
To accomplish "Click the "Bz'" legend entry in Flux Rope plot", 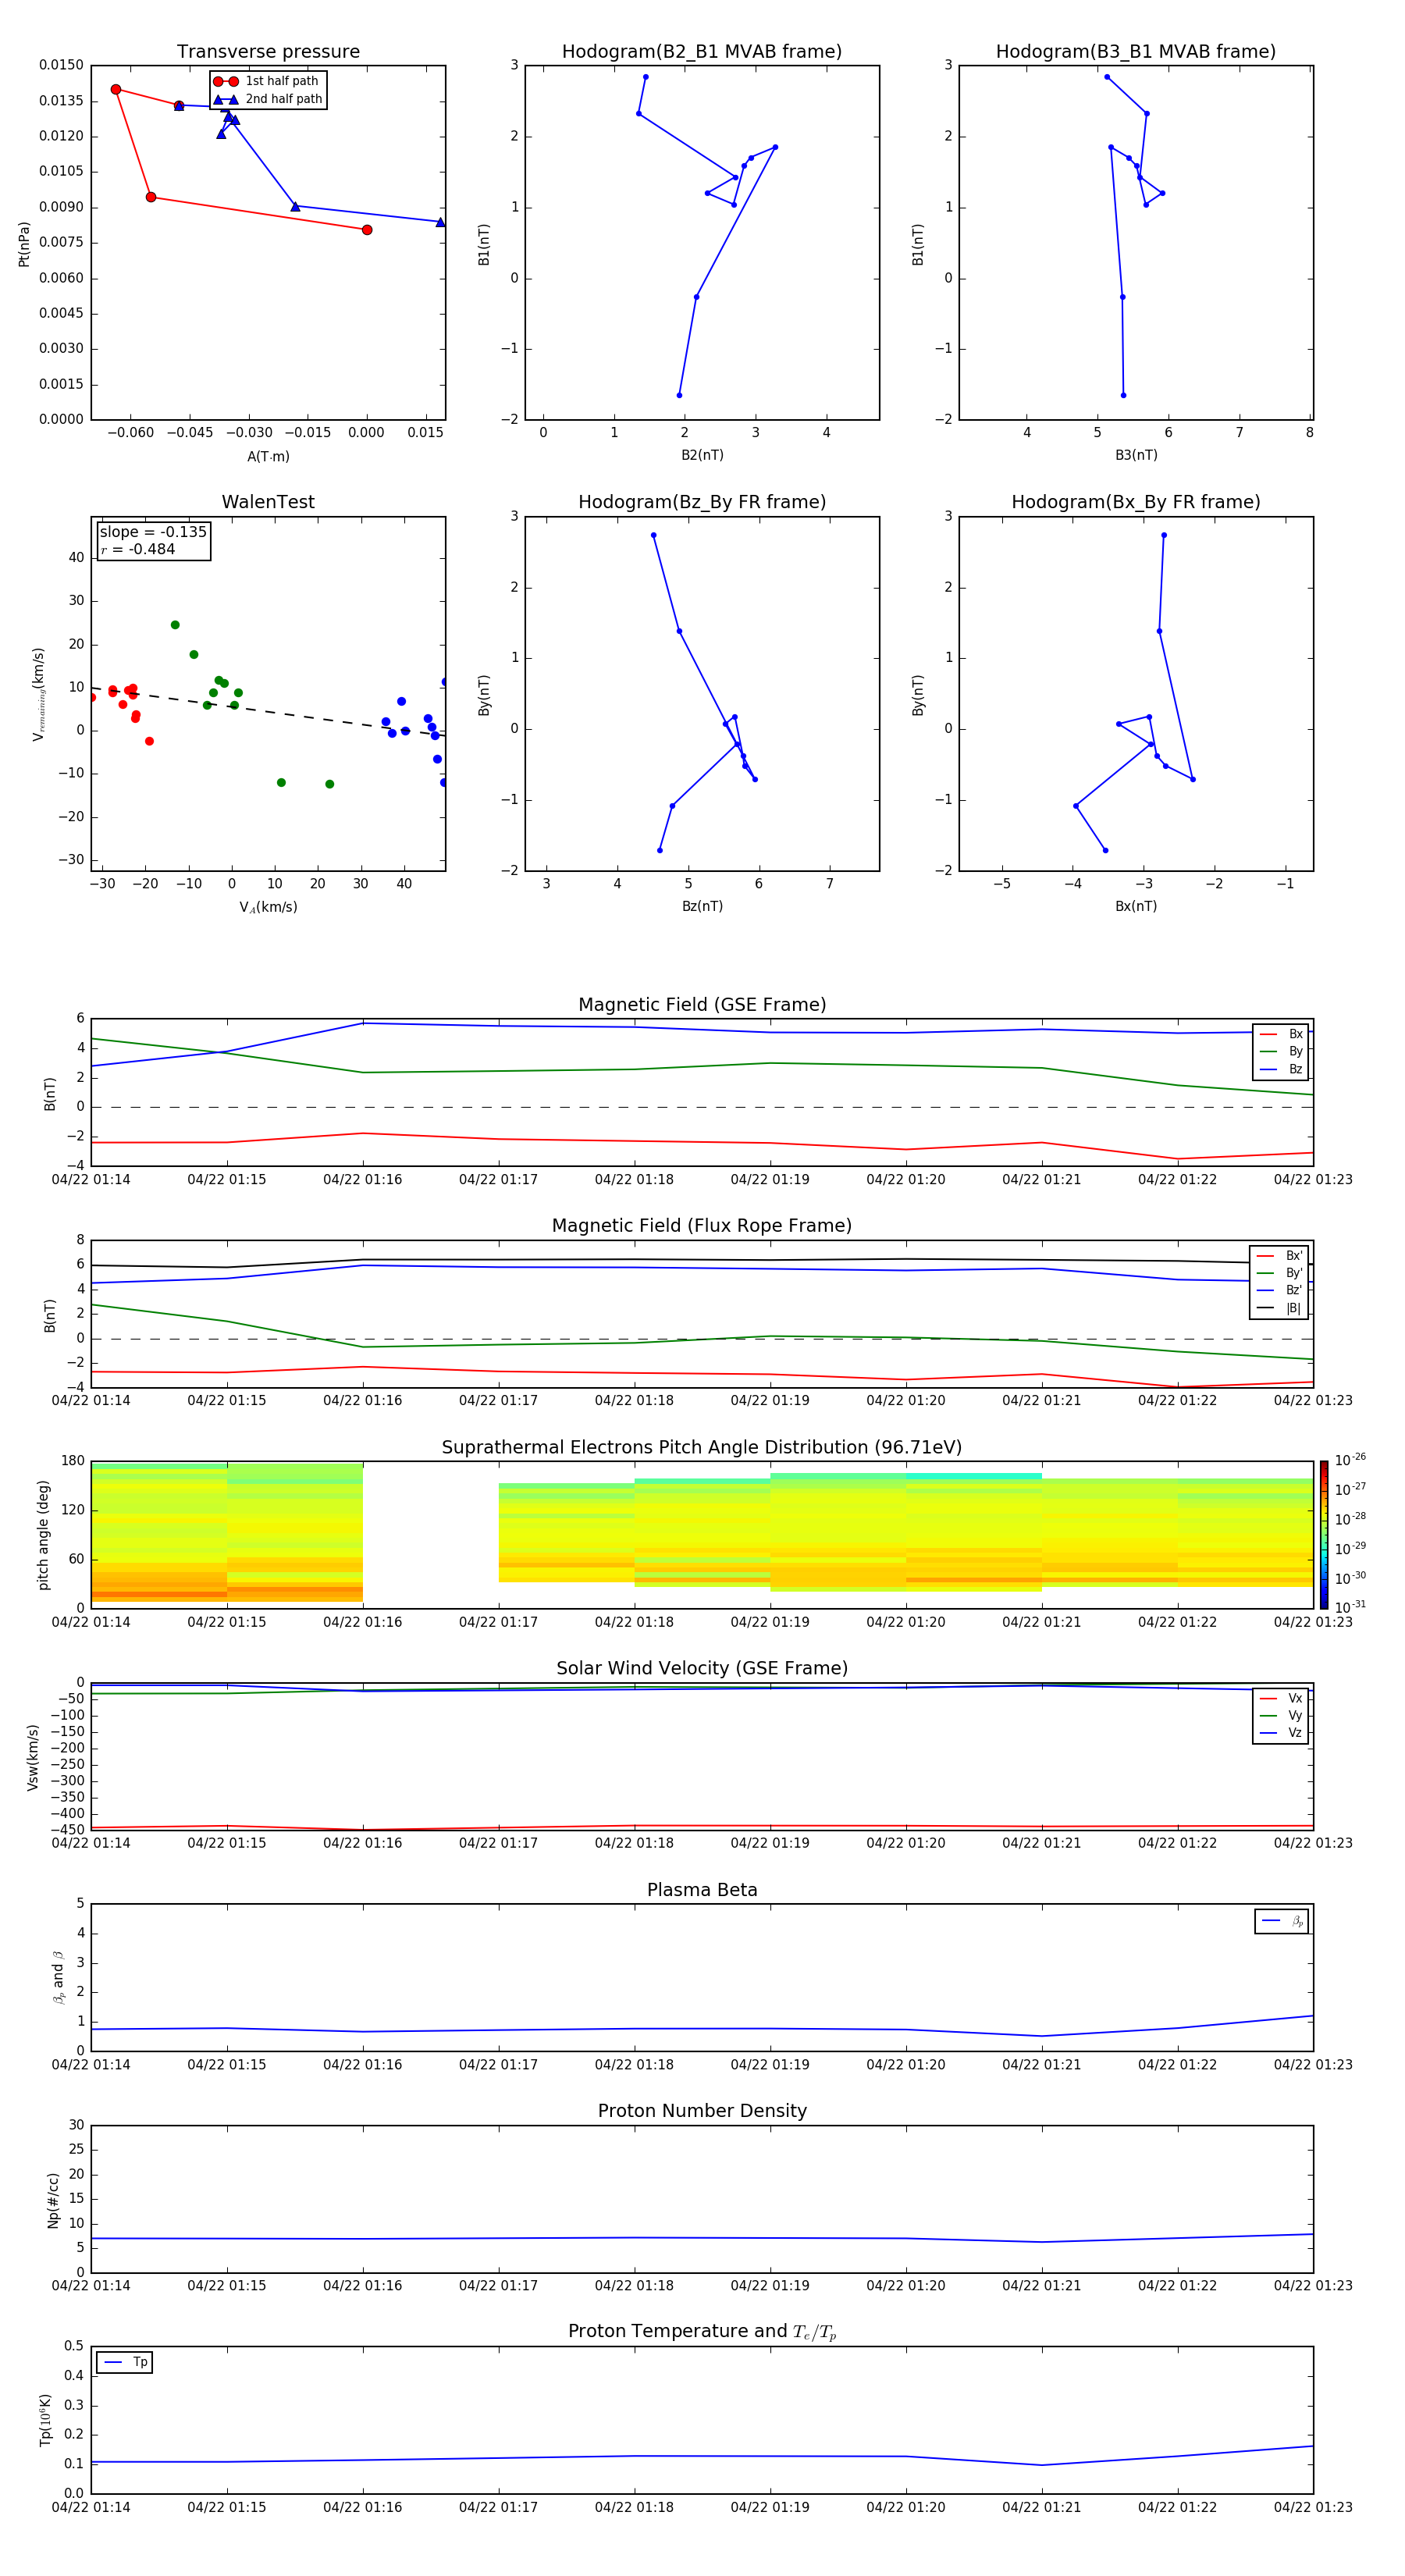I will tap(1279, 1291).
